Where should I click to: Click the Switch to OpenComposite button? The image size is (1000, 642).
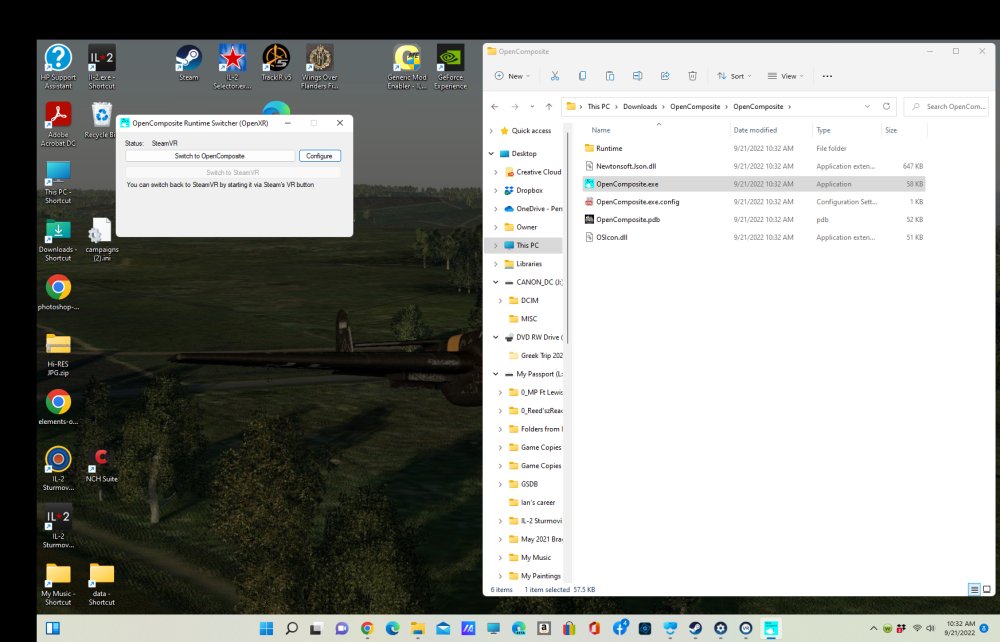(x=210, y=156)
